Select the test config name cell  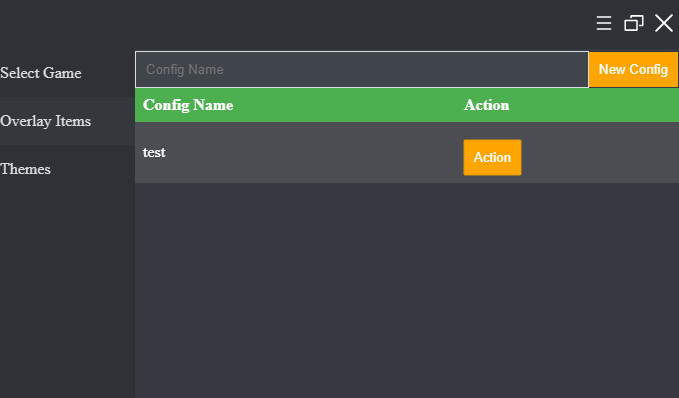154,152
